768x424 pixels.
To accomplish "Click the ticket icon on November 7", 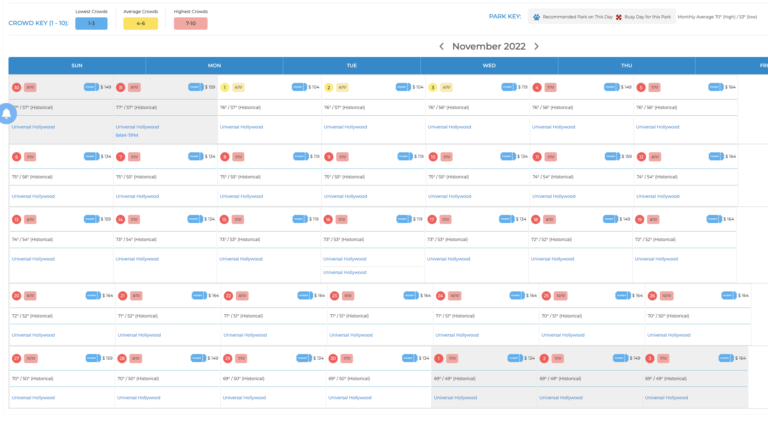I will point(196,157).
